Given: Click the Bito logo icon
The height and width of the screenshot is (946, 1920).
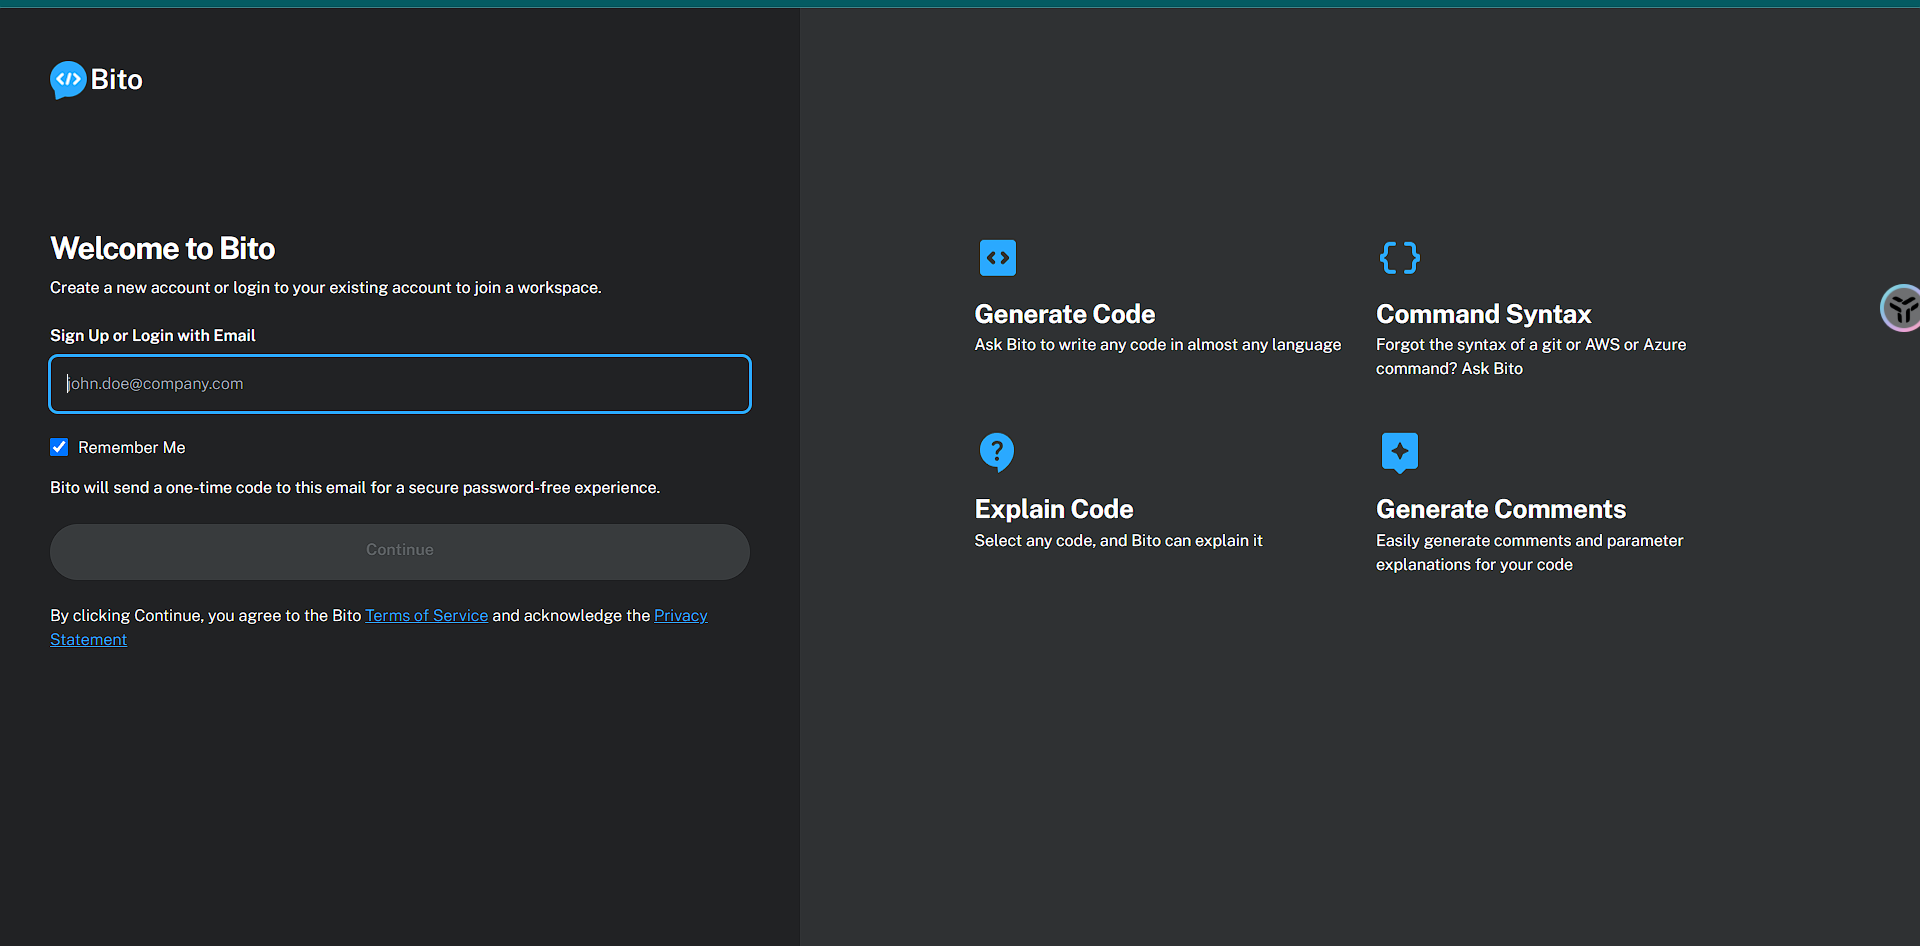Looking at the screenshot, I should pyautogui.click(x=68, y=80).
